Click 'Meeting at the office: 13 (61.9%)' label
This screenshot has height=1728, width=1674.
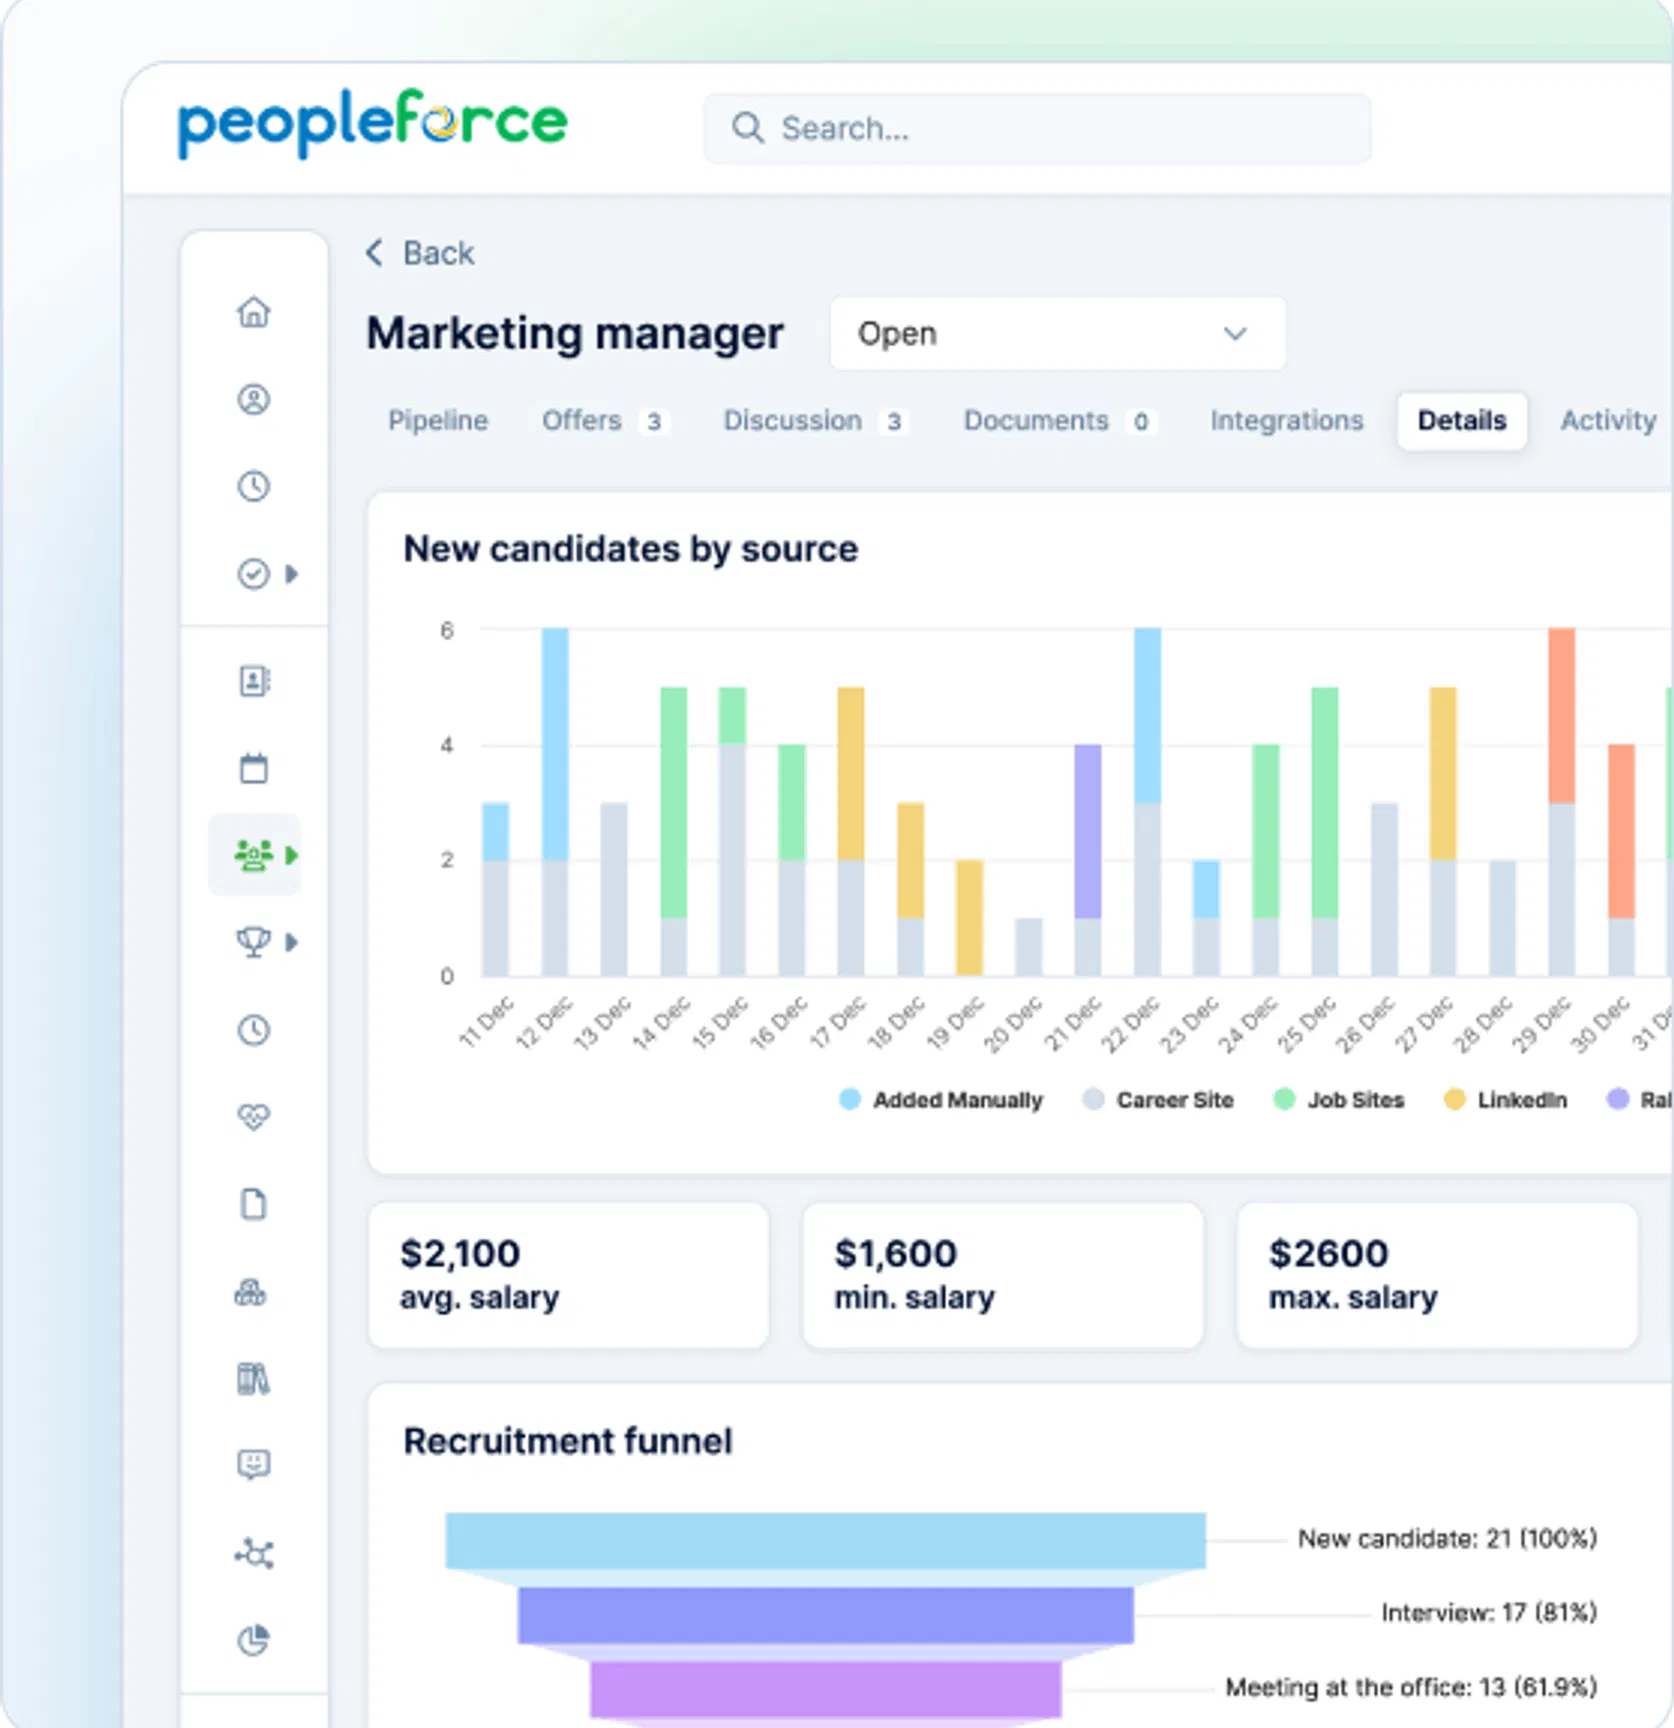point(1411,1688)
